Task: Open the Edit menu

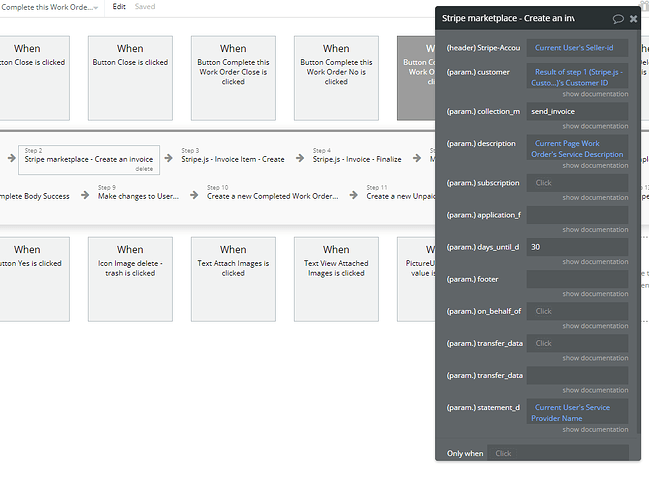Action: [119, 7]
